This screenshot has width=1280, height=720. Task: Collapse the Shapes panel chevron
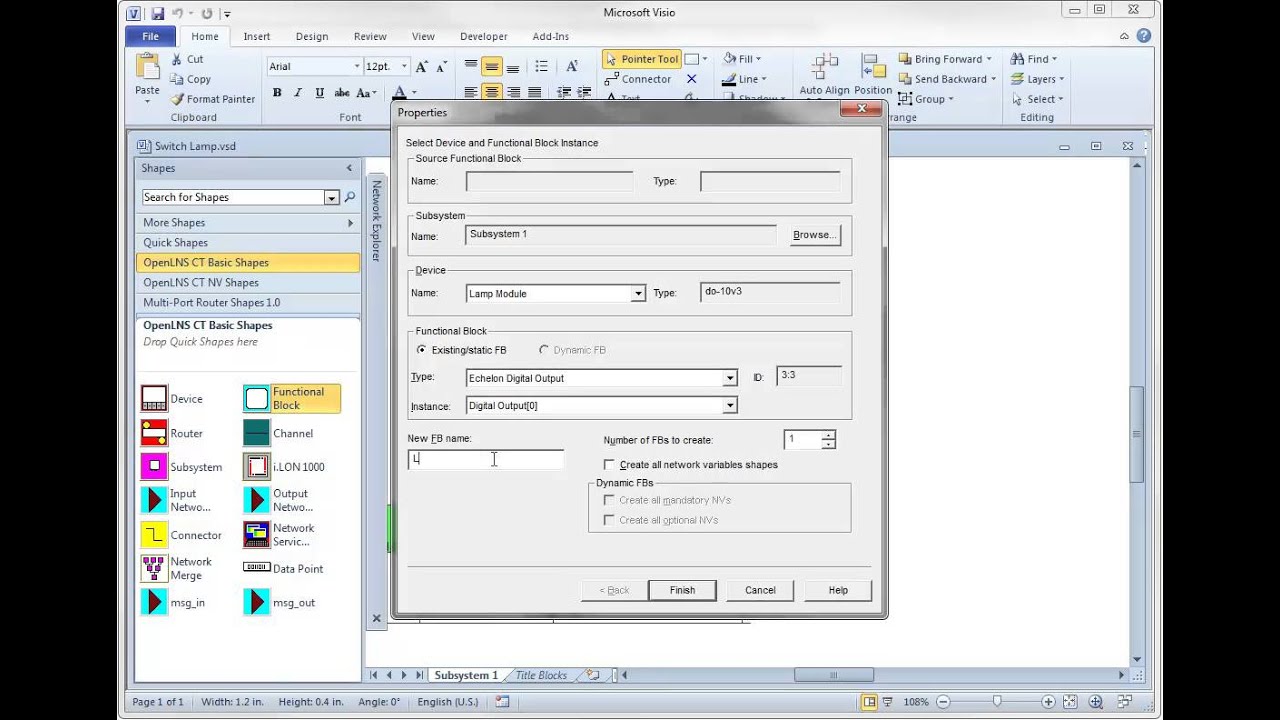point(349,168)
